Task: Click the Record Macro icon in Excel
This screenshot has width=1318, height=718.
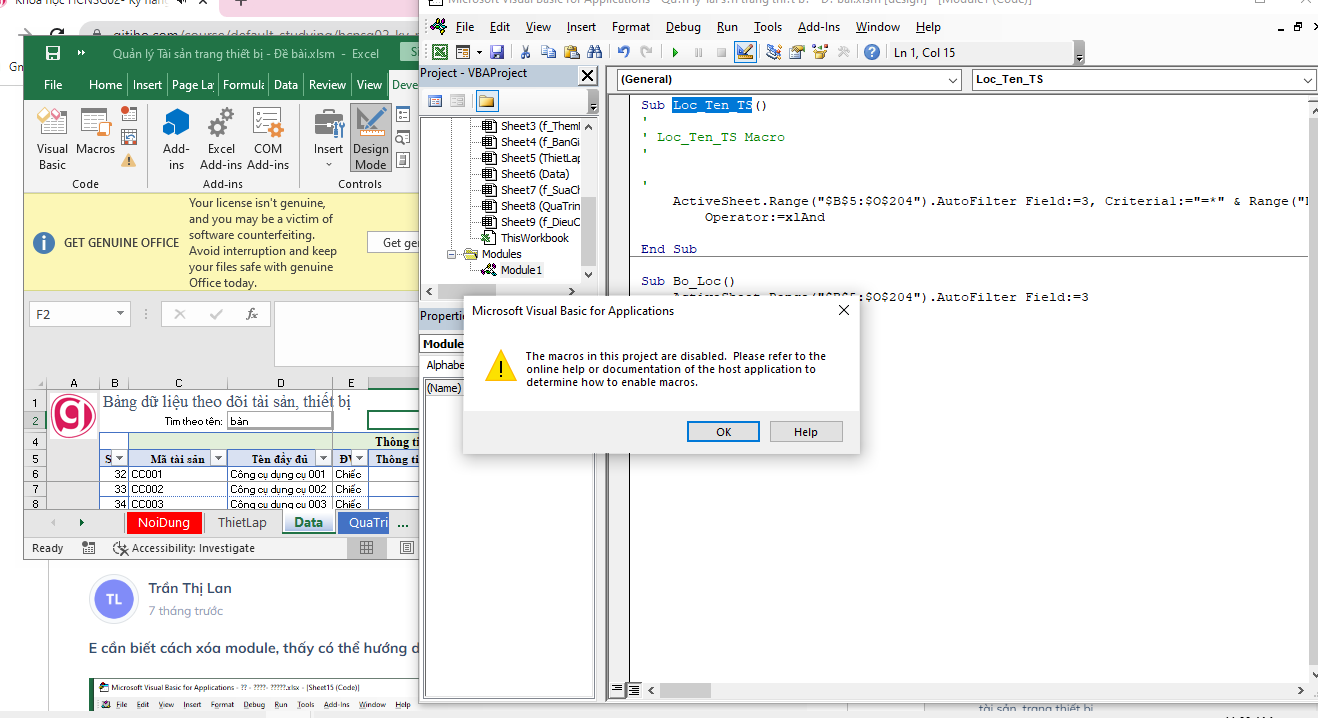Action: coord(129,114)
